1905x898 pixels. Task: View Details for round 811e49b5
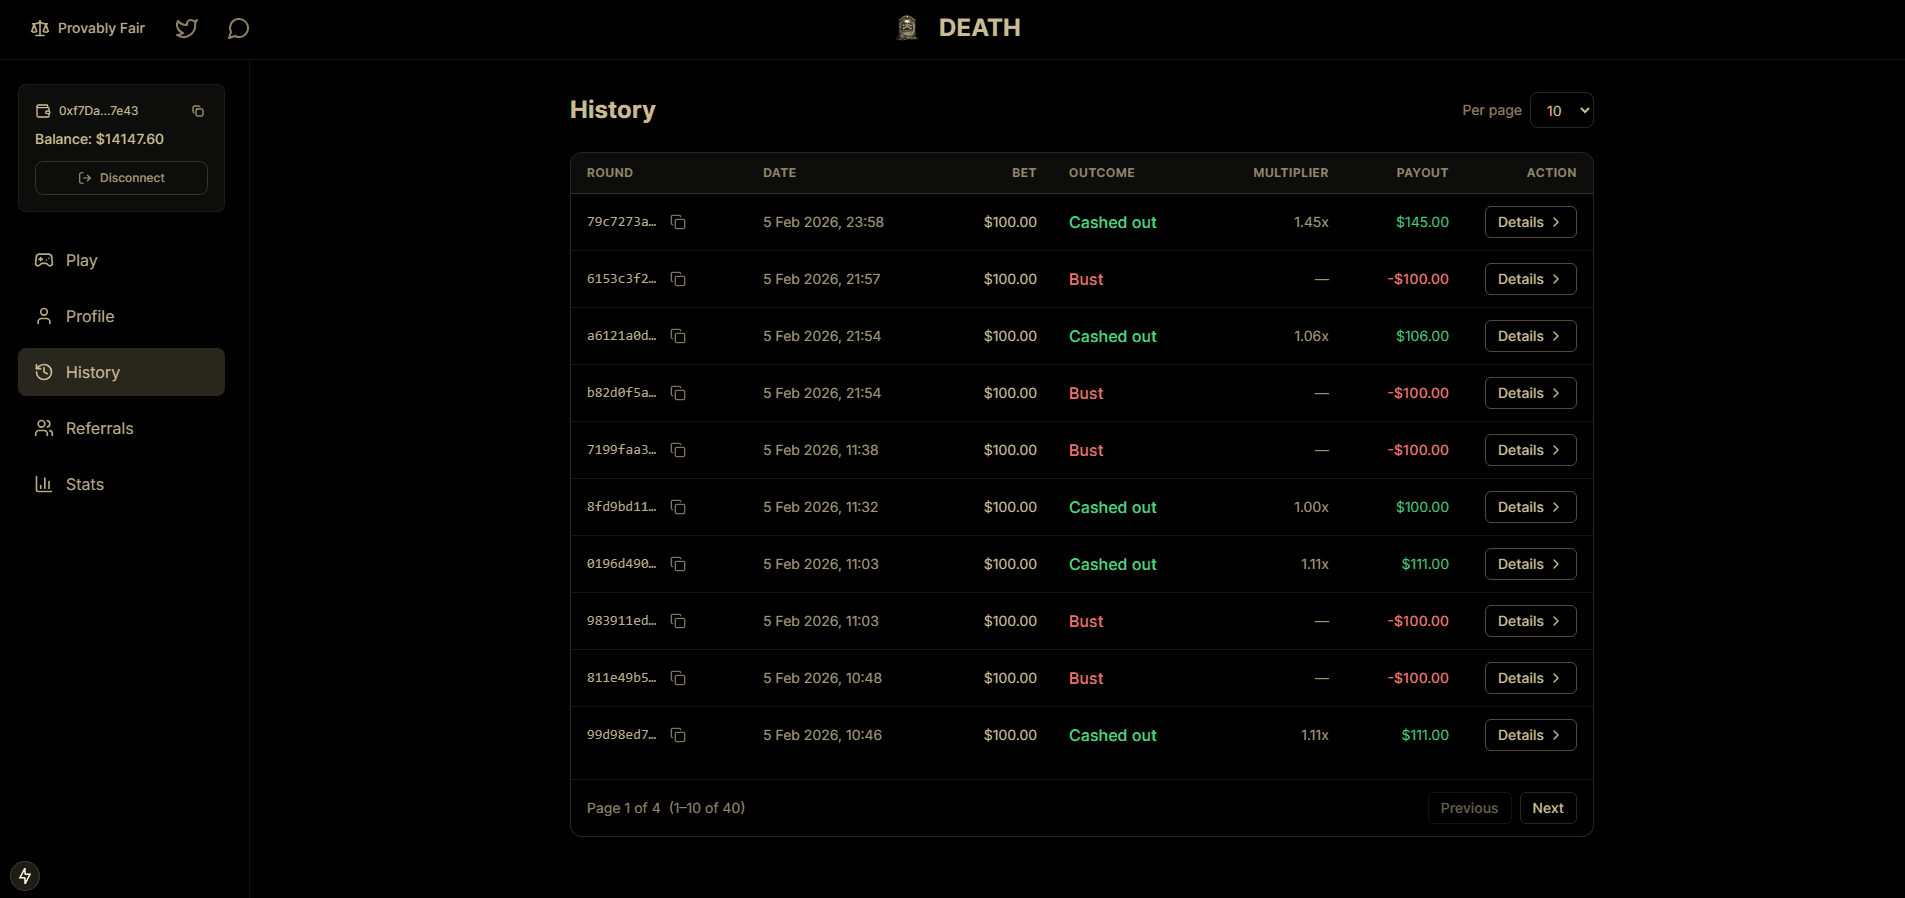tap(1530, 678)
